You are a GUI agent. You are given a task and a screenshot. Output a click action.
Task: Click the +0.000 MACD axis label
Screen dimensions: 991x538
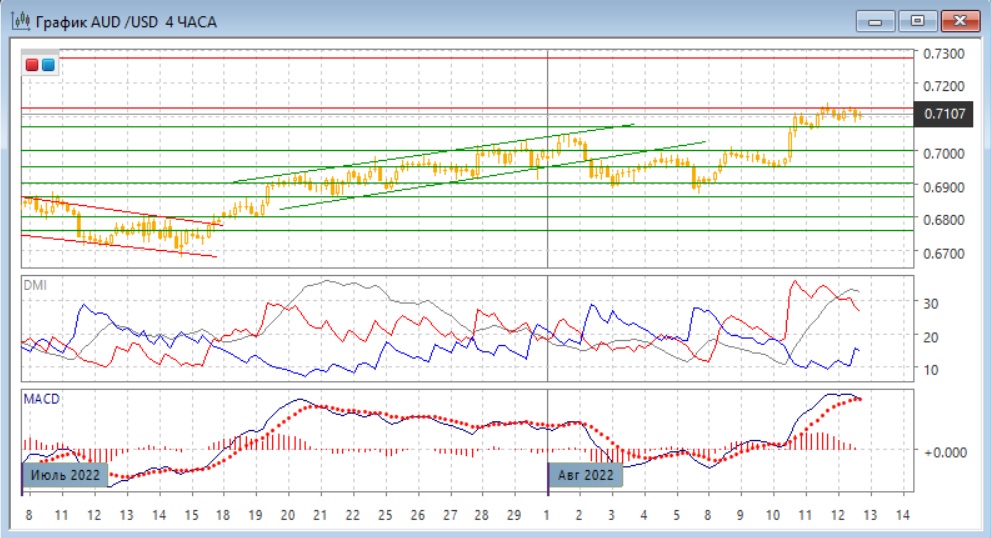(943, 452)
